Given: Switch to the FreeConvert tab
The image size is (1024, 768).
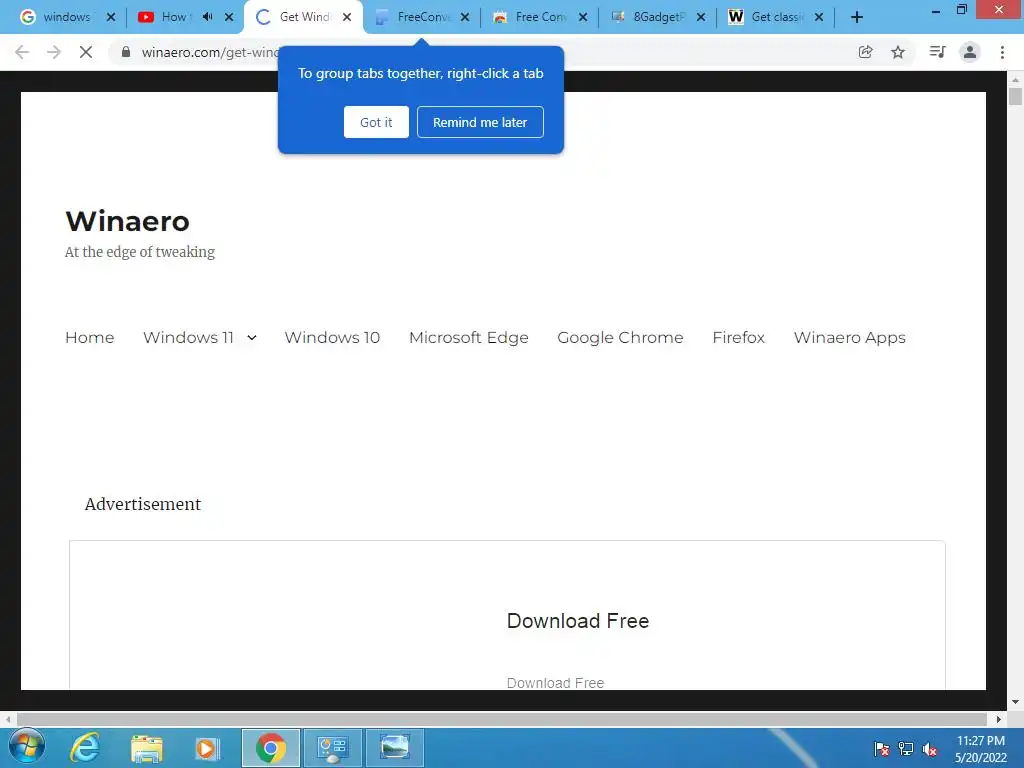Looking at the screenshot, I should 421,17.
